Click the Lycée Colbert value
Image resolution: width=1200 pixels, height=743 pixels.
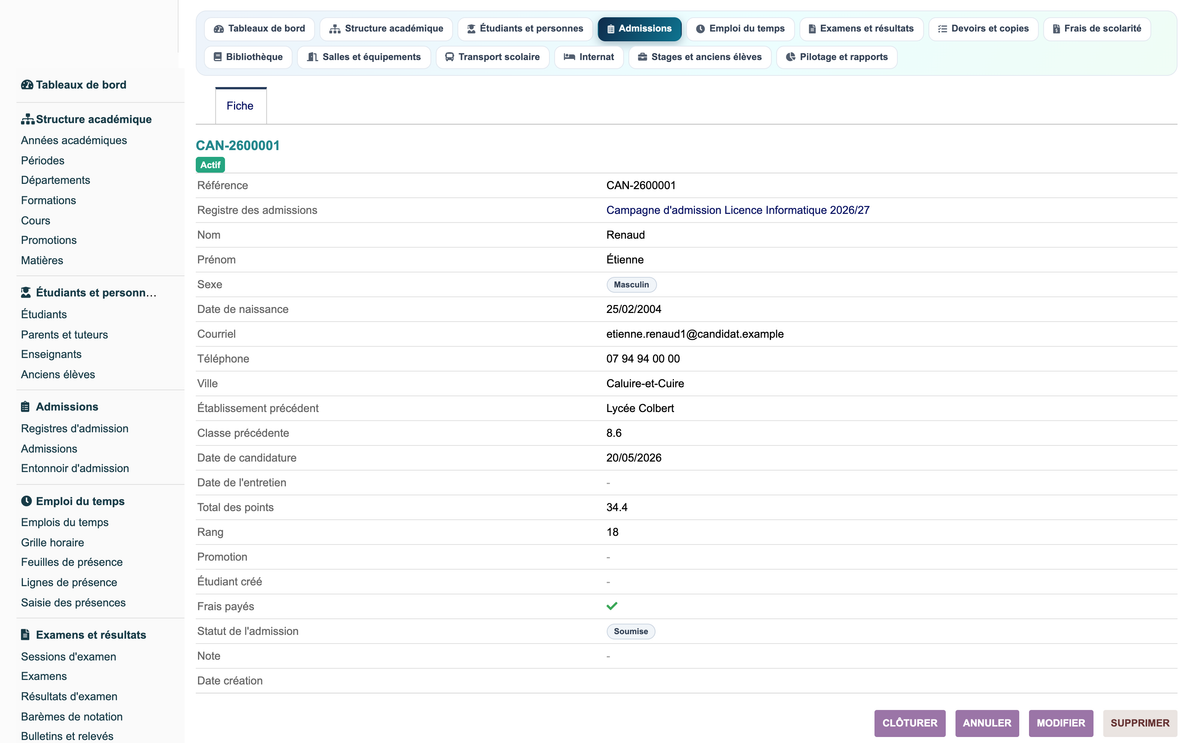click(x=640, y=408)
